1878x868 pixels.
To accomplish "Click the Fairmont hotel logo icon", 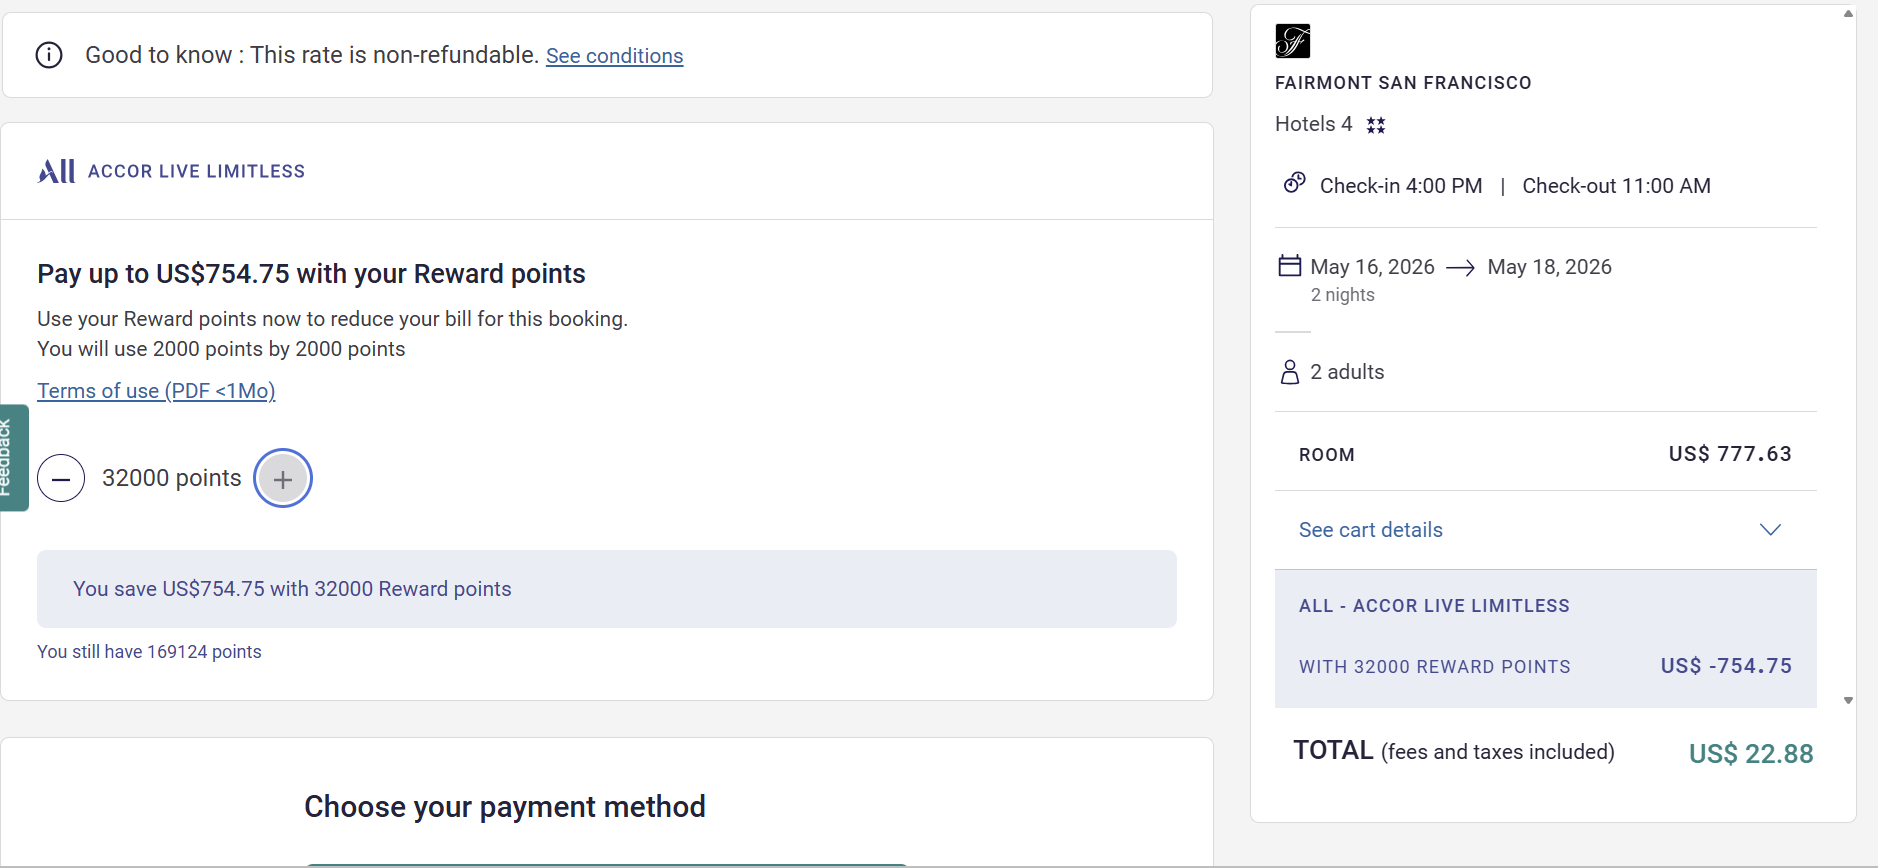I will [1292, 41].
